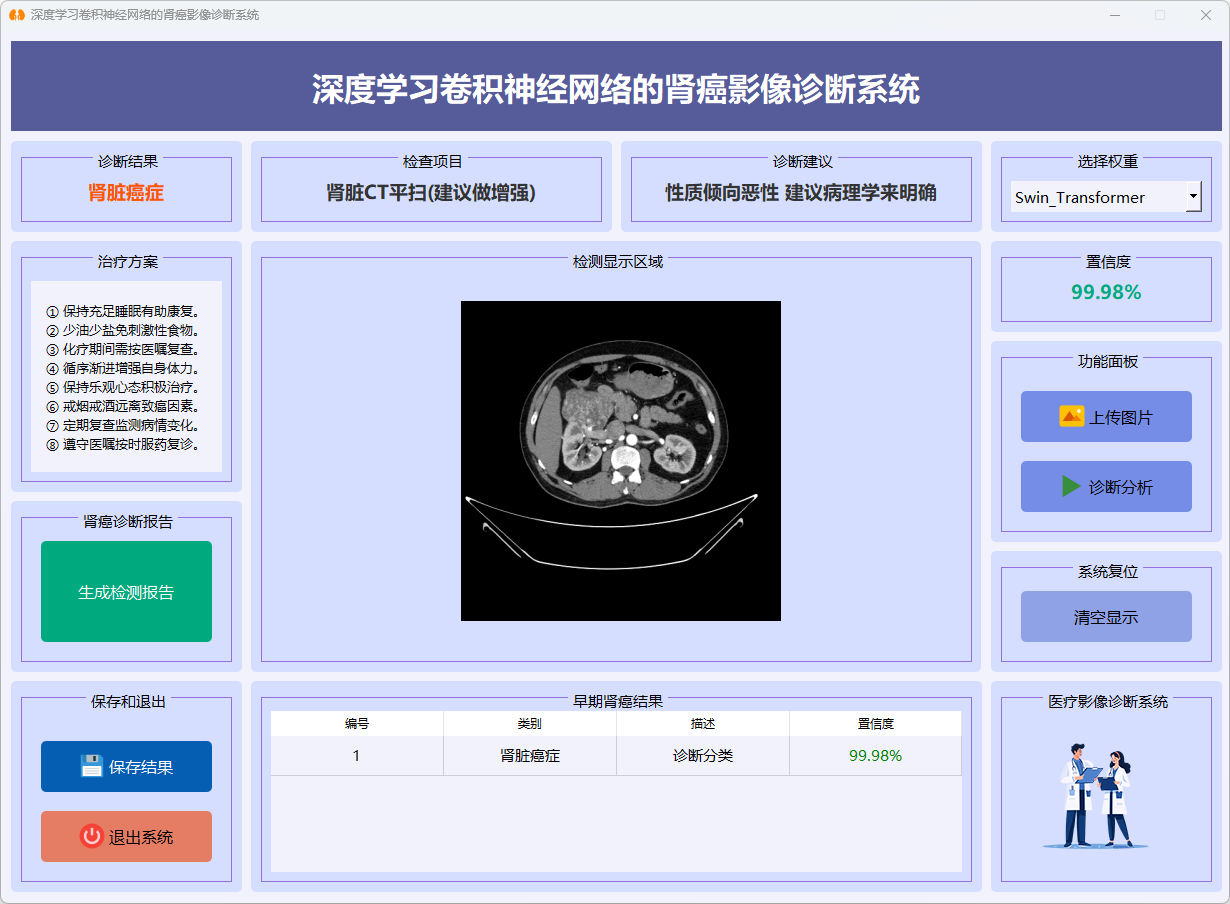
Task: Click the 描述 column header
Action: pyautogui.click(x=703, y=724)
